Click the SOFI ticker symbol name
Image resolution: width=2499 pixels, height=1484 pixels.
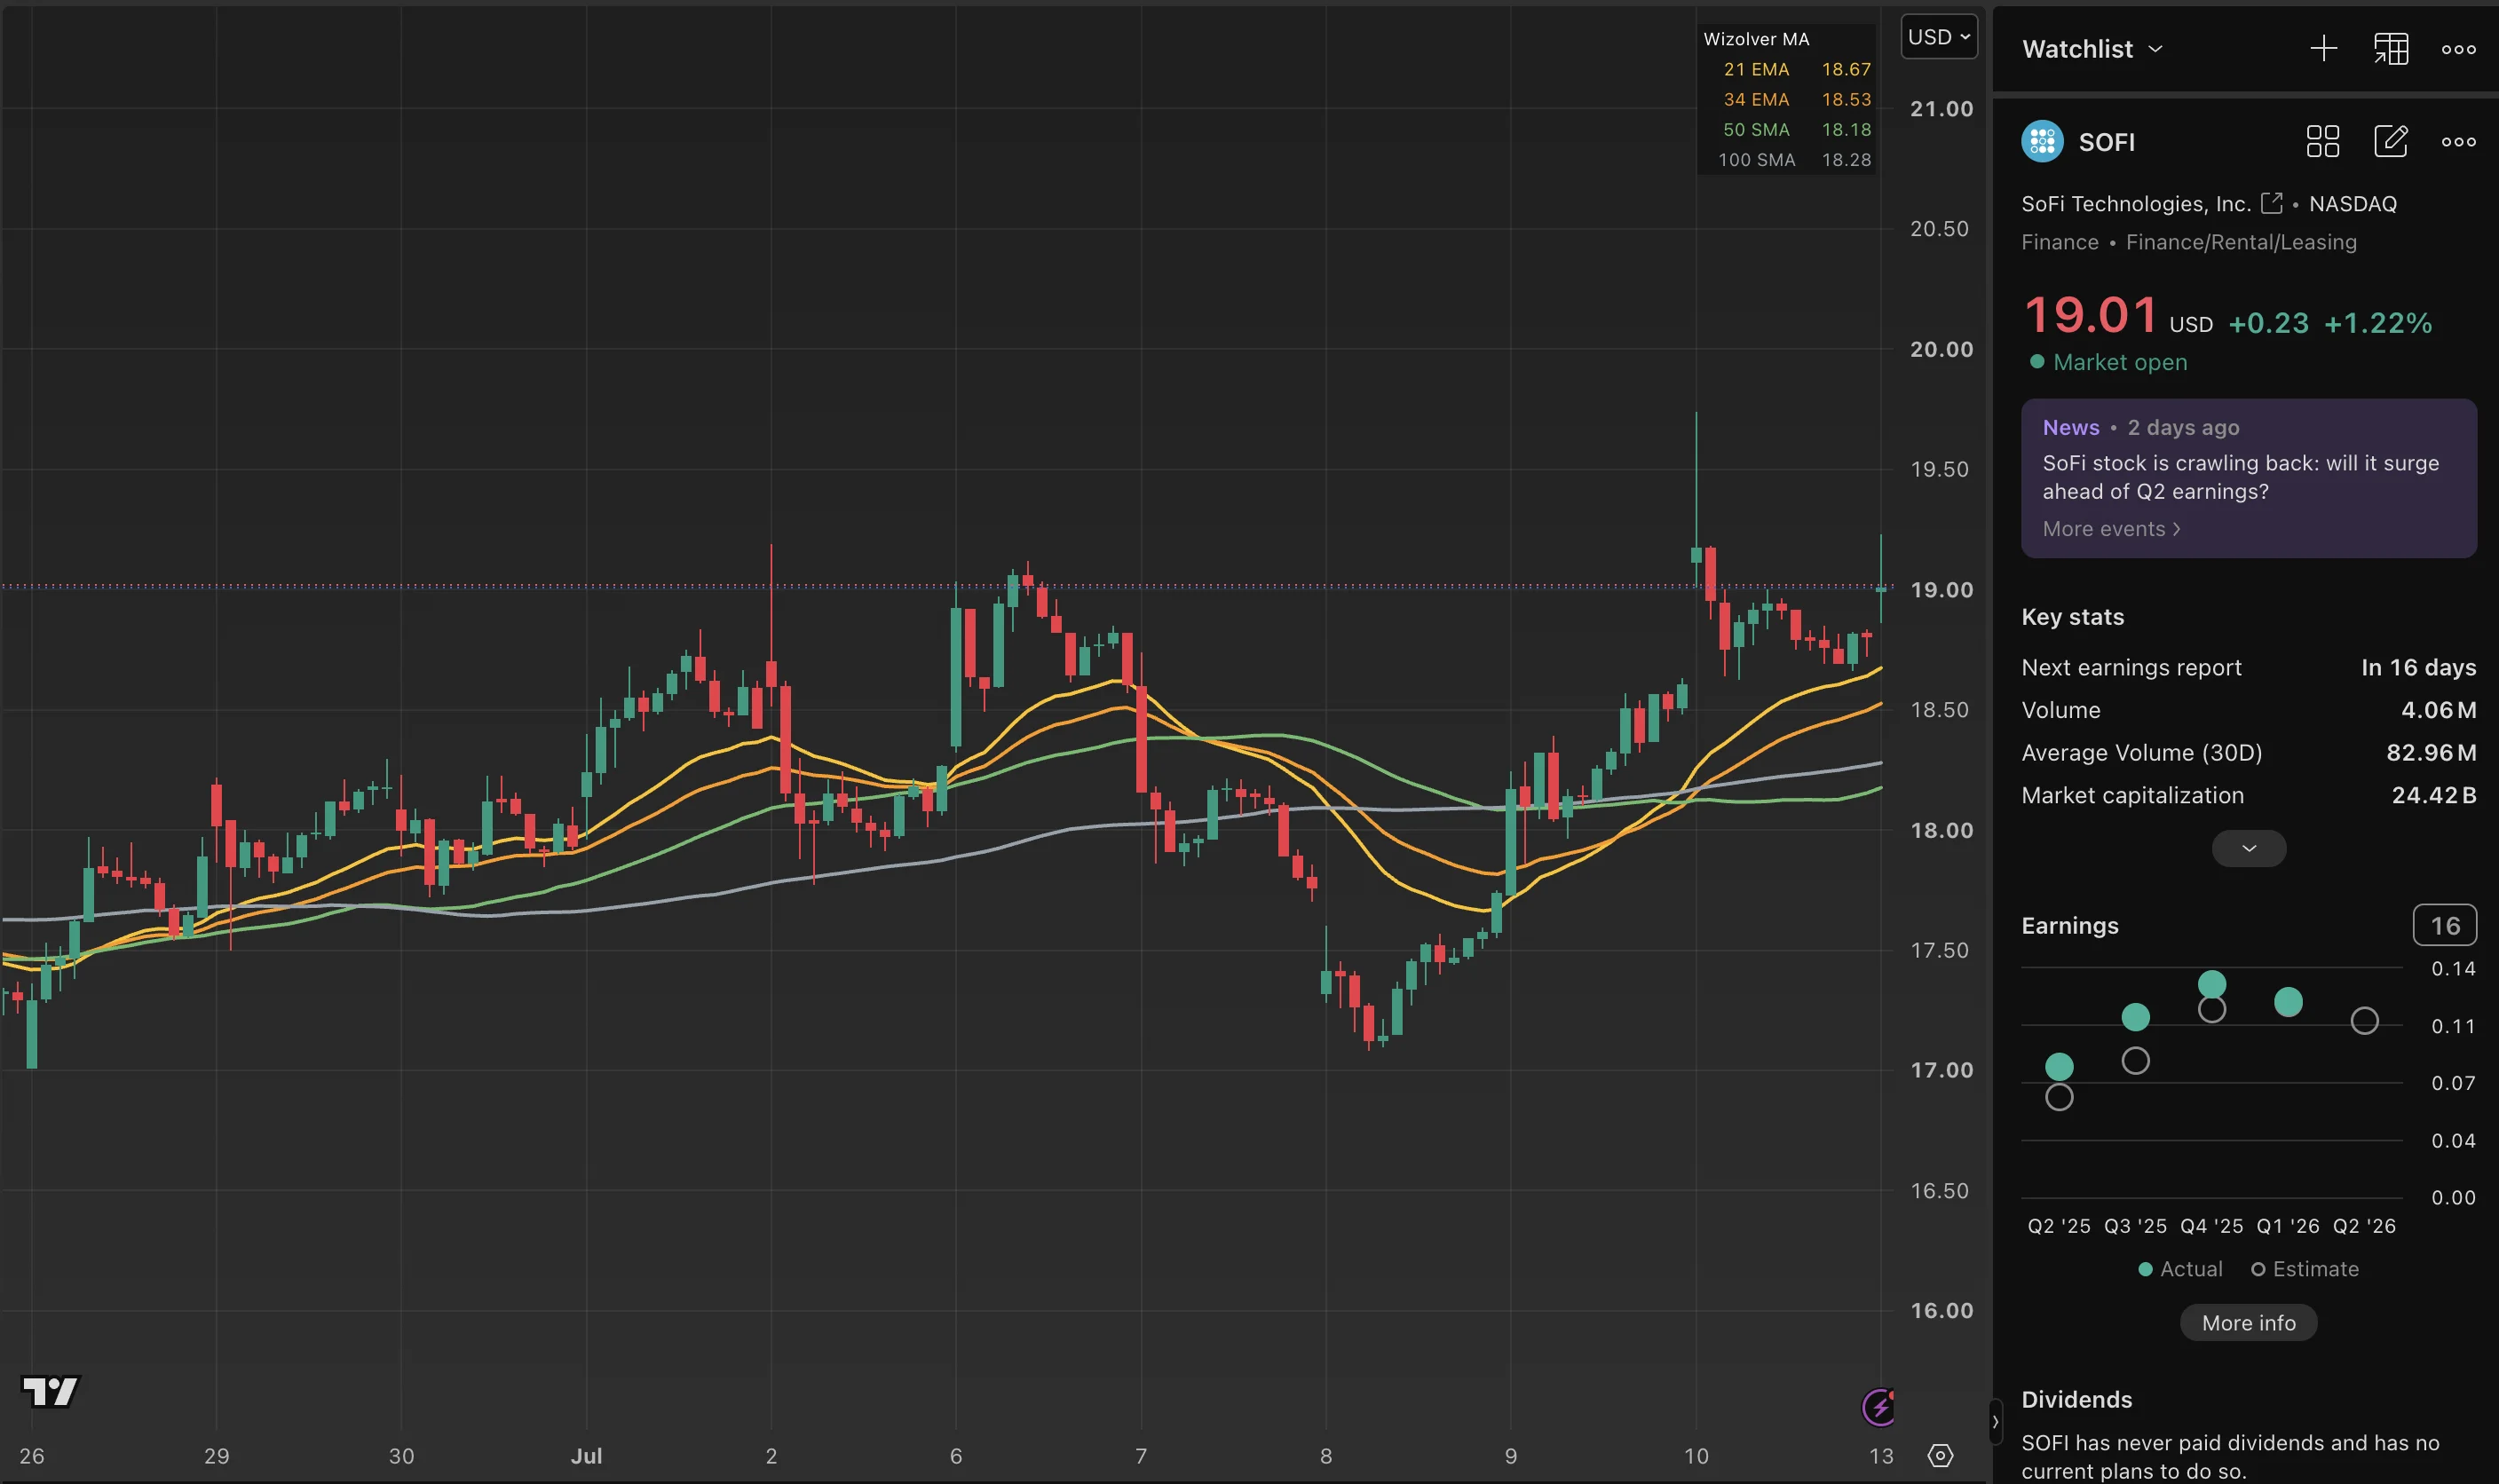click(2106, 142)
